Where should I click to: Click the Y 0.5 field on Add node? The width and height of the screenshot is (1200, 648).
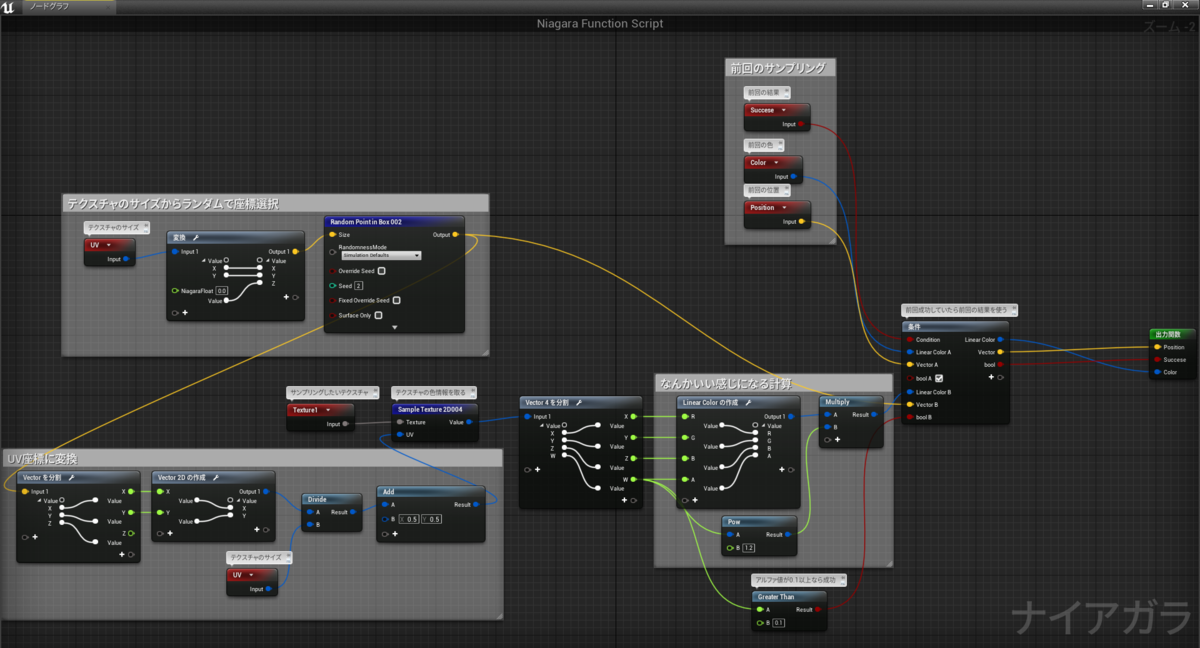click(431, 519)
